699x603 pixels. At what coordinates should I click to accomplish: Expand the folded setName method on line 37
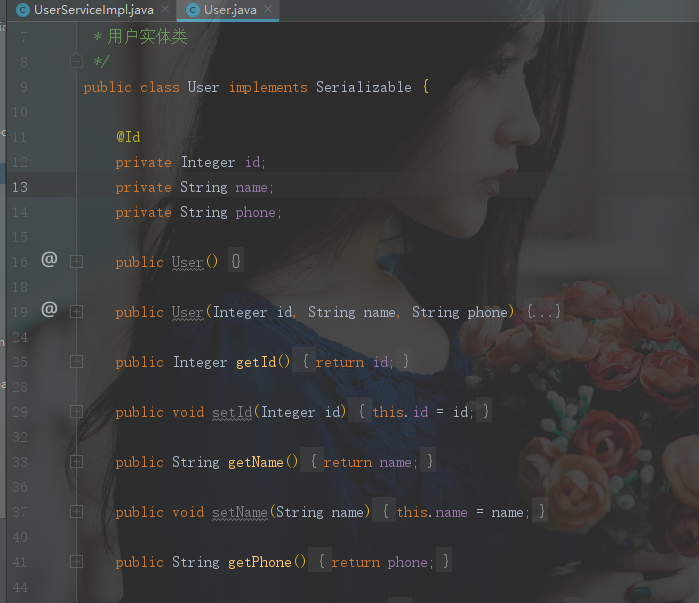pos(76,512)
